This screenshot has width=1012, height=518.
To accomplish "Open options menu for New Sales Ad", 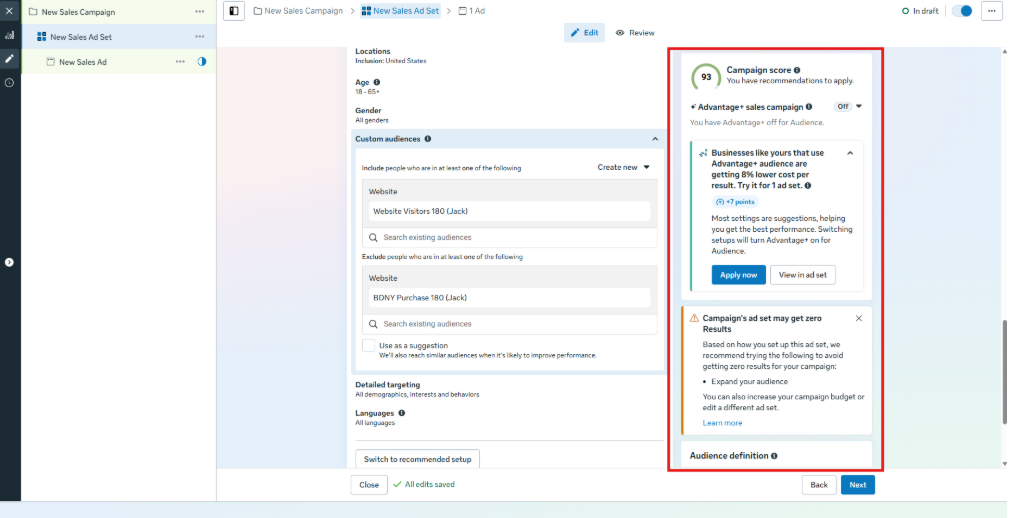I will [x=180, y=62].
